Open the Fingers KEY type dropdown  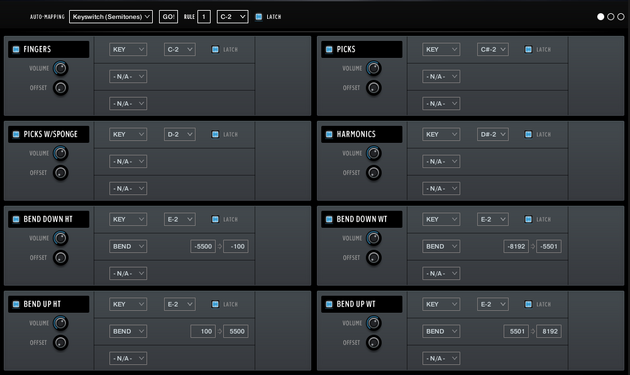(x=128, y=49)
